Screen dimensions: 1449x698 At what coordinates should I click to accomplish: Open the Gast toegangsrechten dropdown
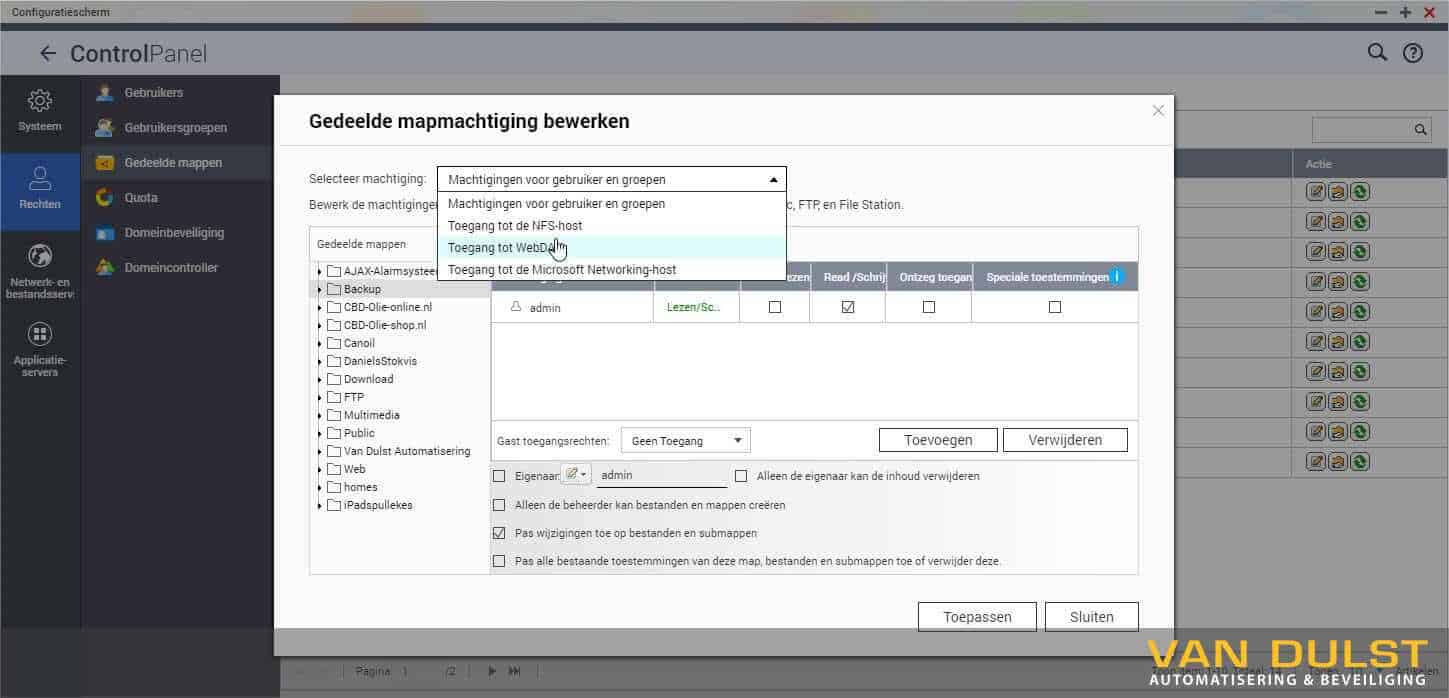(685, 440)
